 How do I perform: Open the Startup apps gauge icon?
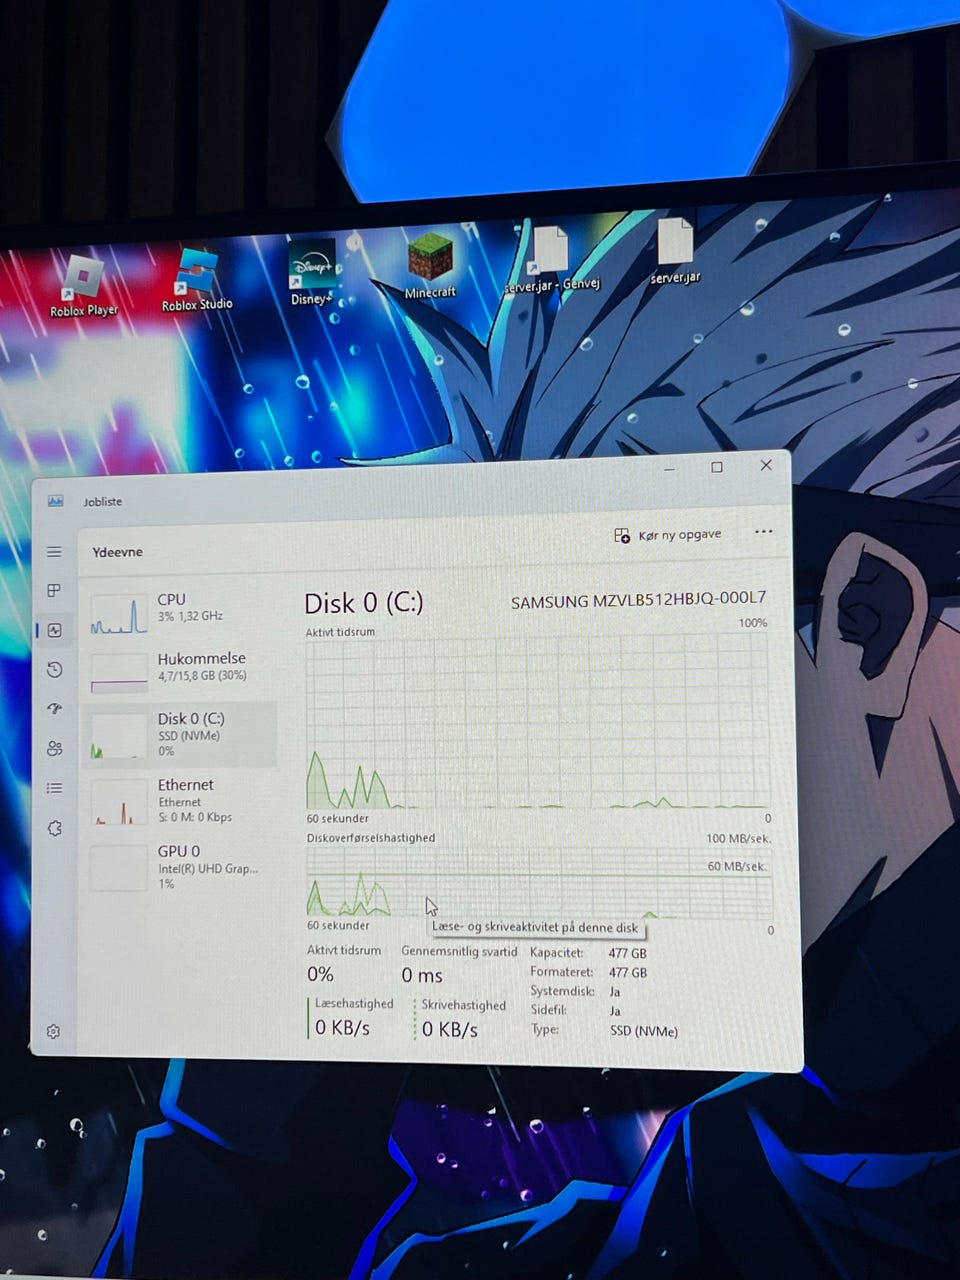click(x=54, y=709)
